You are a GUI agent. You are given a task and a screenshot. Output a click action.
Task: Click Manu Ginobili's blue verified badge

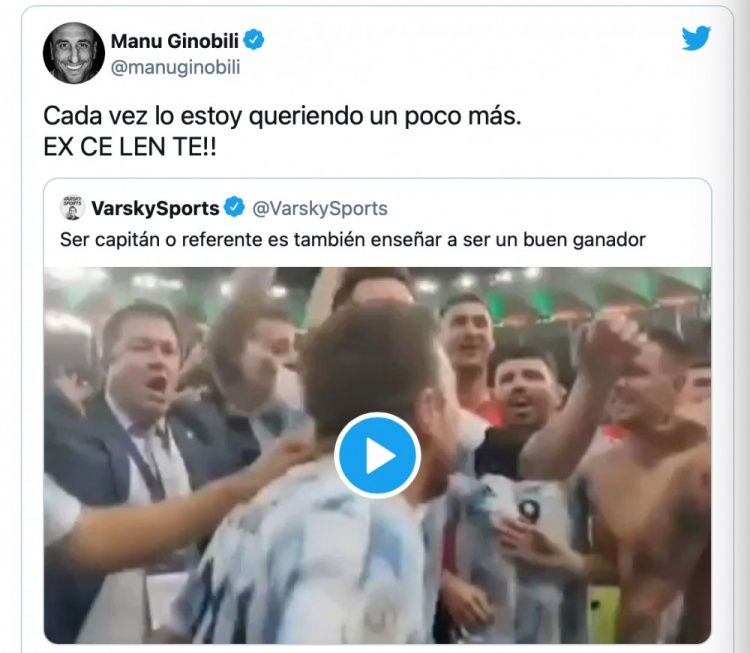[254, 40]
